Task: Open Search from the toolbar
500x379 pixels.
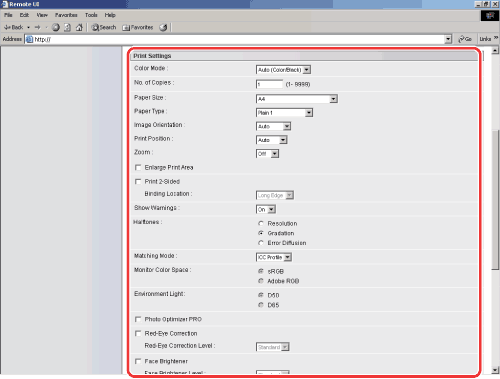Action: click(104, 27)
